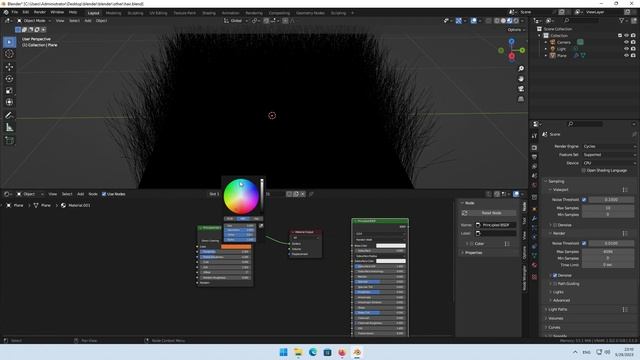The image size is (640, 360).
Task: Hide the Camera in the outliner
Action: [627, 42]
